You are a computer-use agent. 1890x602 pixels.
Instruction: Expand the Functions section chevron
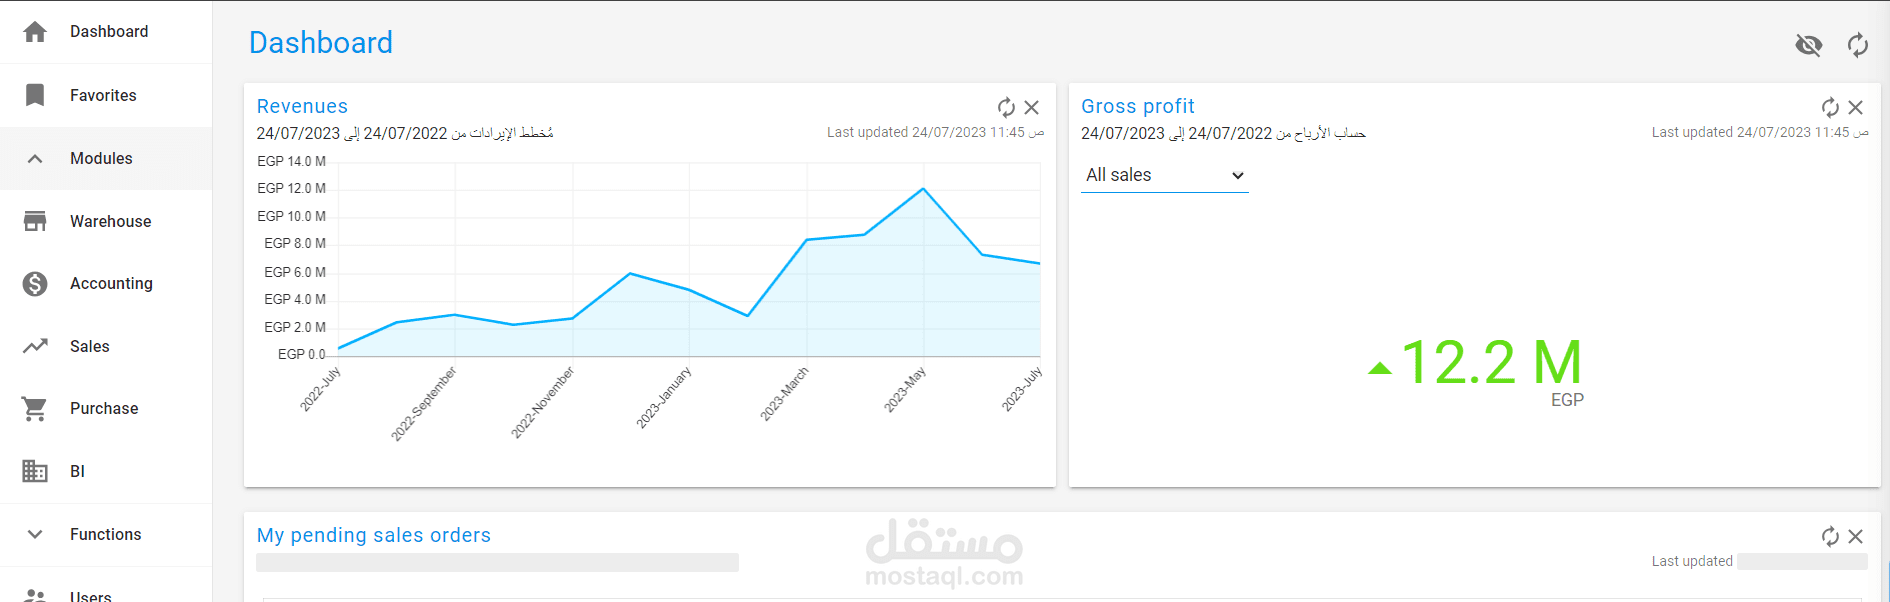[x=35, y=534]
